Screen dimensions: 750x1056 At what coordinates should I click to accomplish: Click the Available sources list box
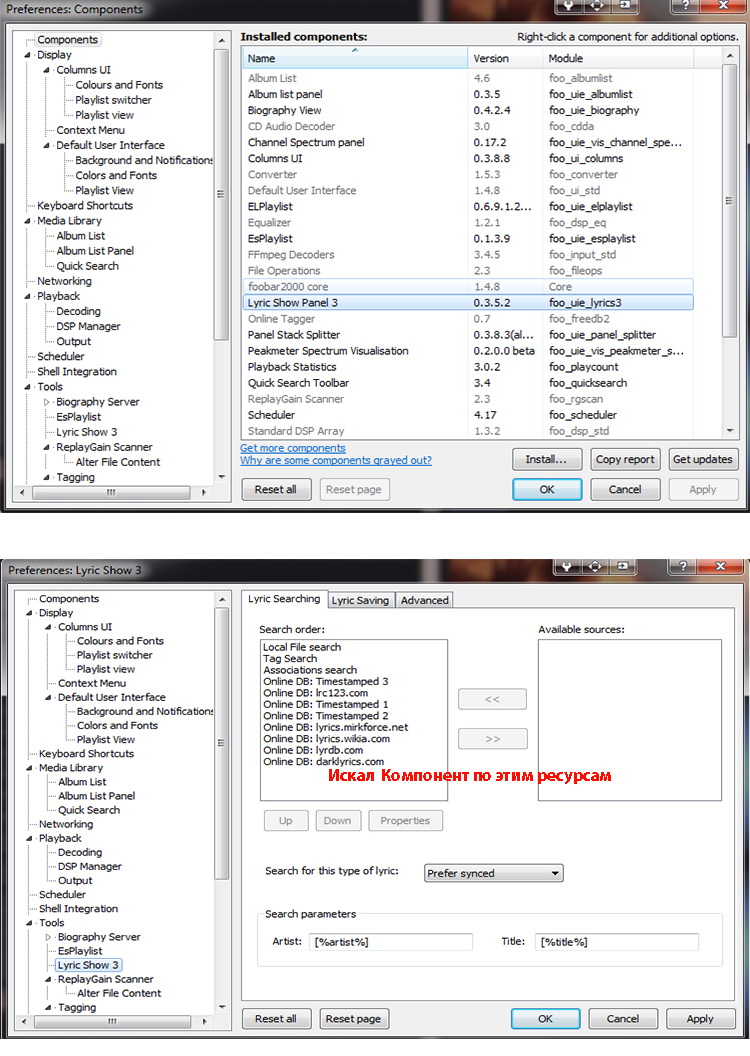[x=630, y=720]
